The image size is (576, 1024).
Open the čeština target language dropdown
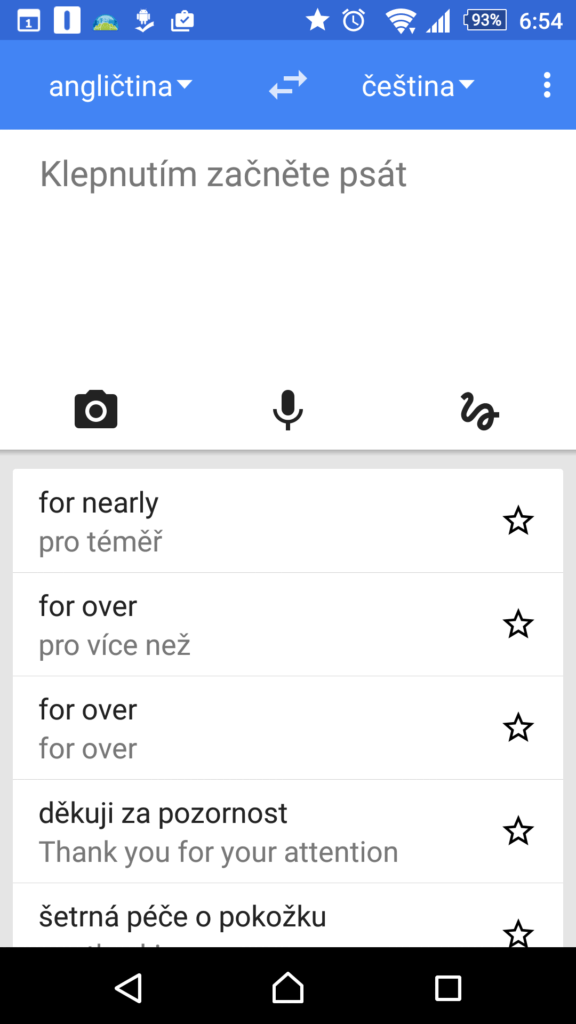(x=418, y=86)
